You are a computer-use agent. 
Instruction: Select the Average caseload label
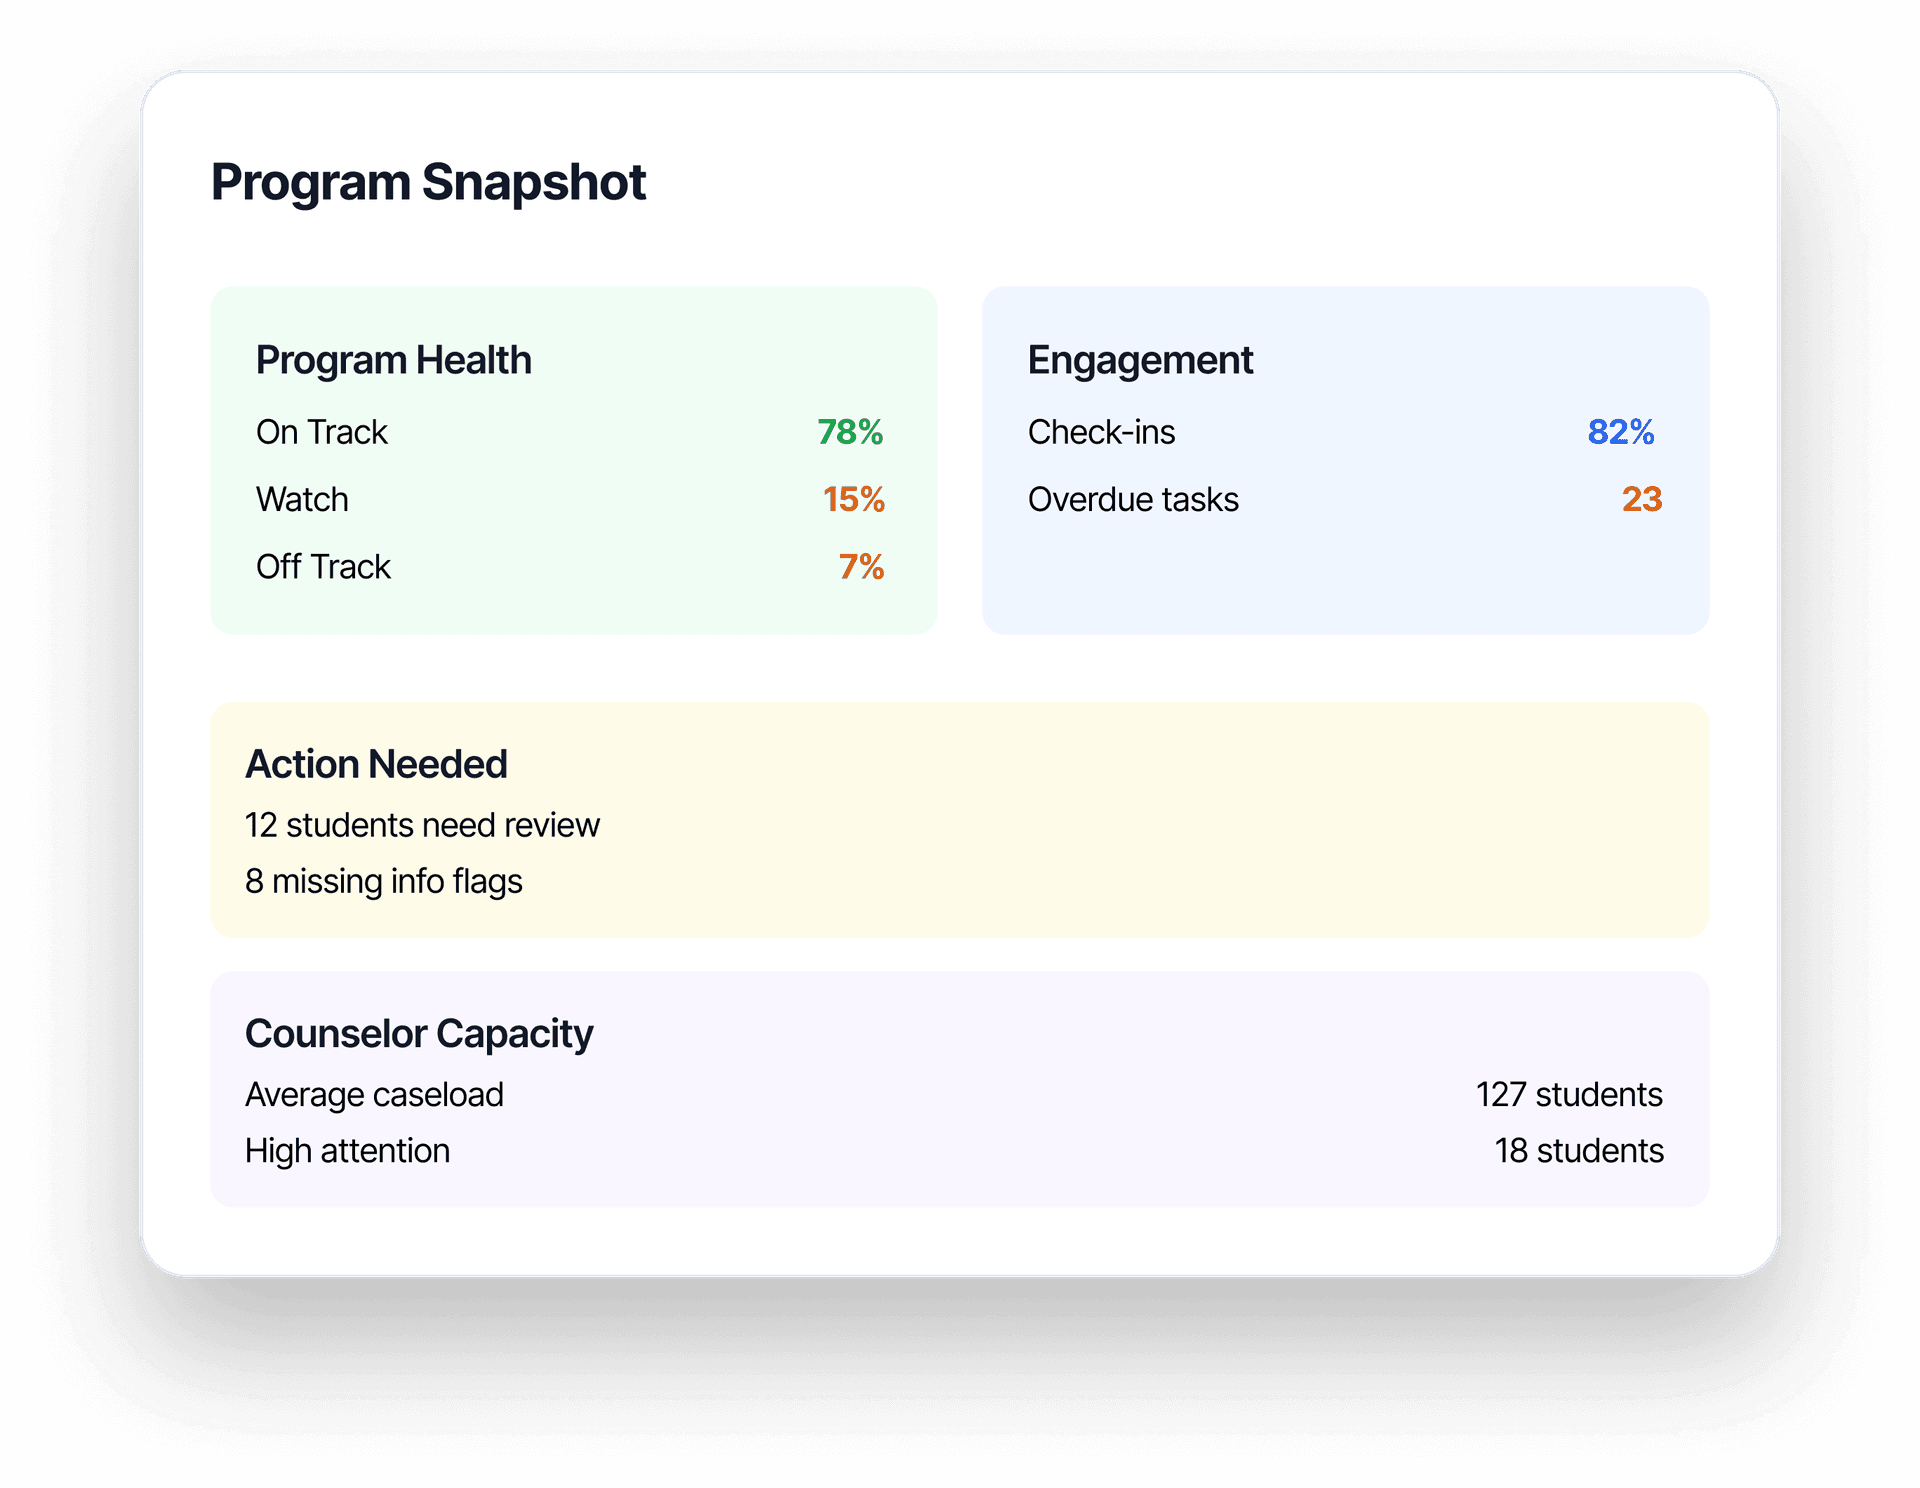[x=374, y=1095]
